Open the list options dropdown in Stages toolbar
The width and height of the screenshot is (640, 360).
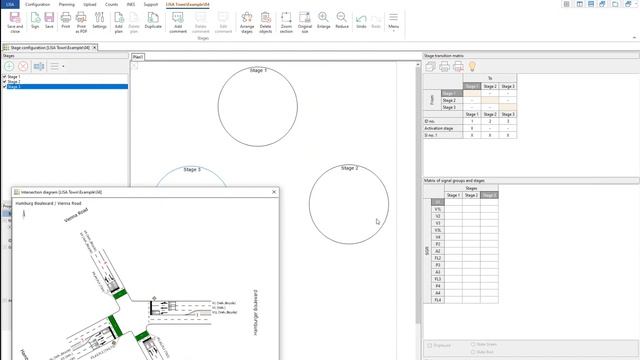click(57, 66)
